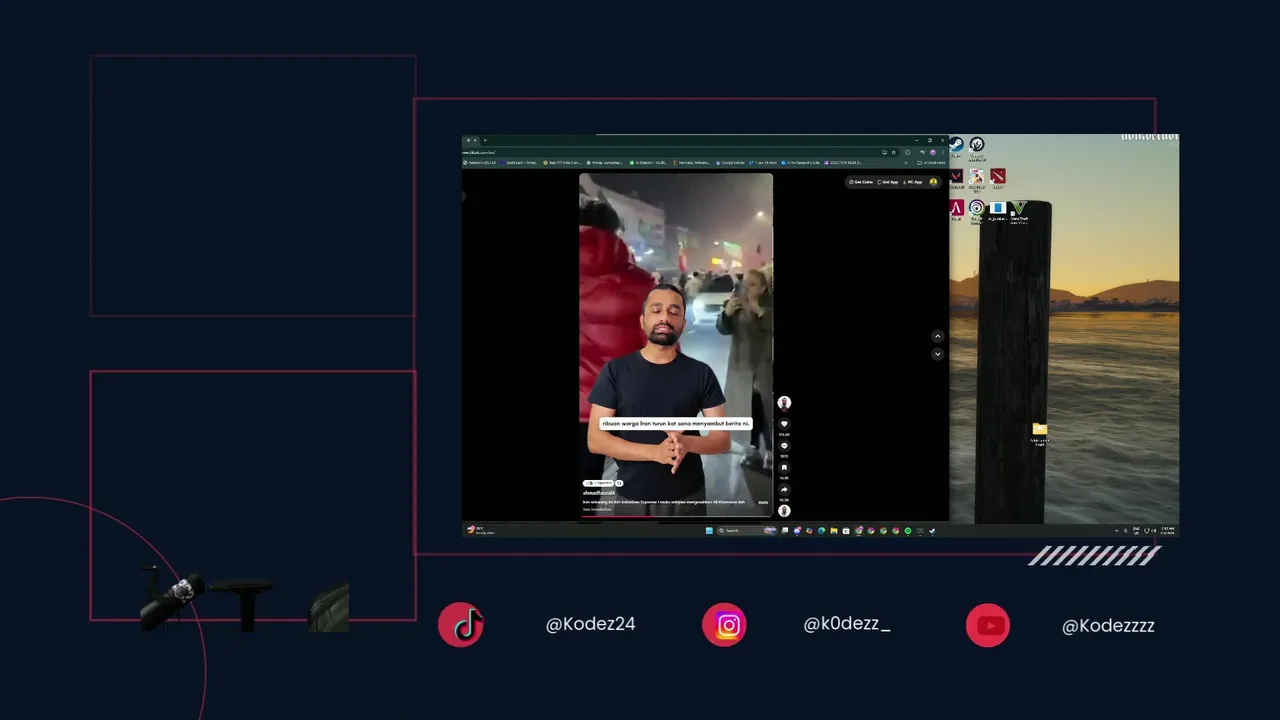The image size is (1280, 720).
Task: Open Microsoft Edge from the taskbar
Action: 821,530
